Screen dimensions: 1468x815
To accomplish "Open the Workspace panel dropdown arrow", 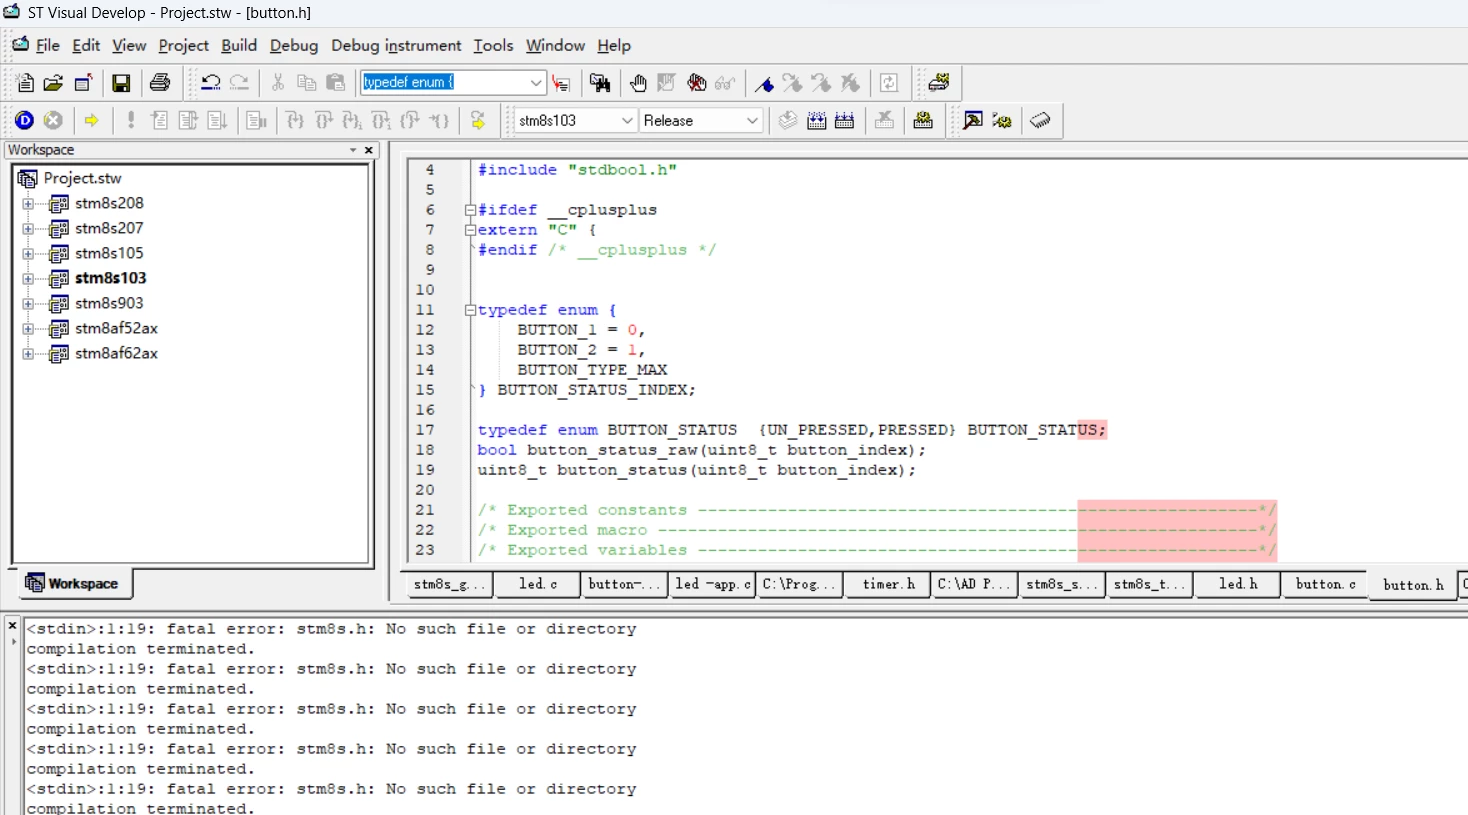I will tap(353, 150).
